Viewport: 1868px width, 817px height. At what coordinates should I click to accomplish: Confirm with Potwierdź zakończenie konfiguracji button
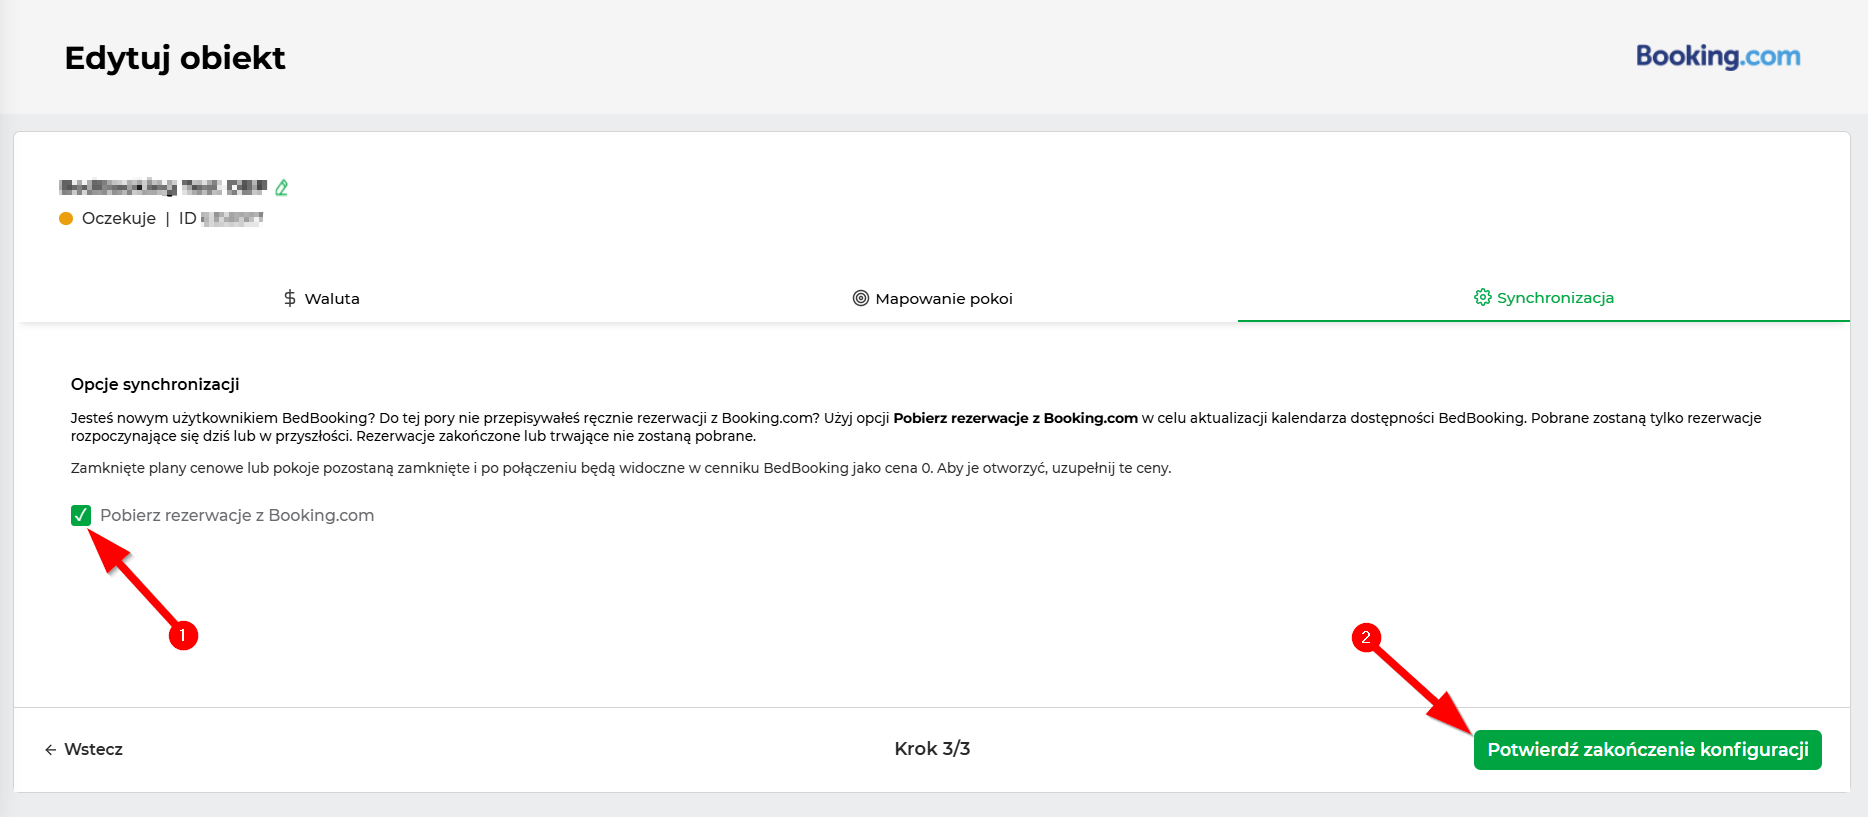(1647, 750)
